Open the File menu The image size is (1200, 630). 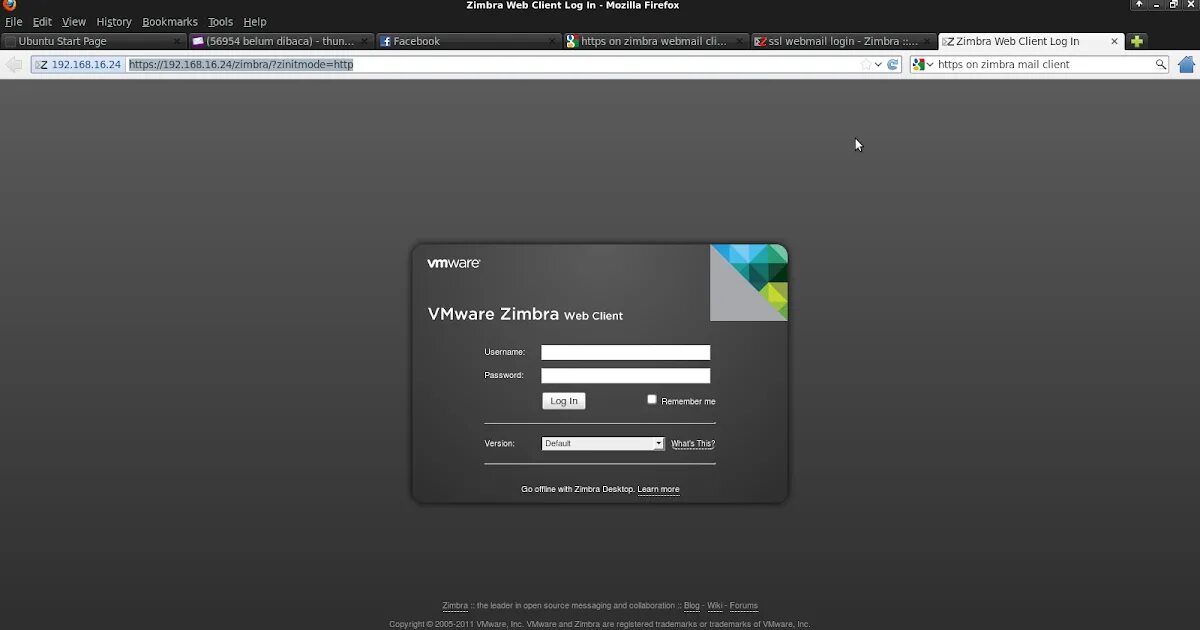(x=13, y=21)
